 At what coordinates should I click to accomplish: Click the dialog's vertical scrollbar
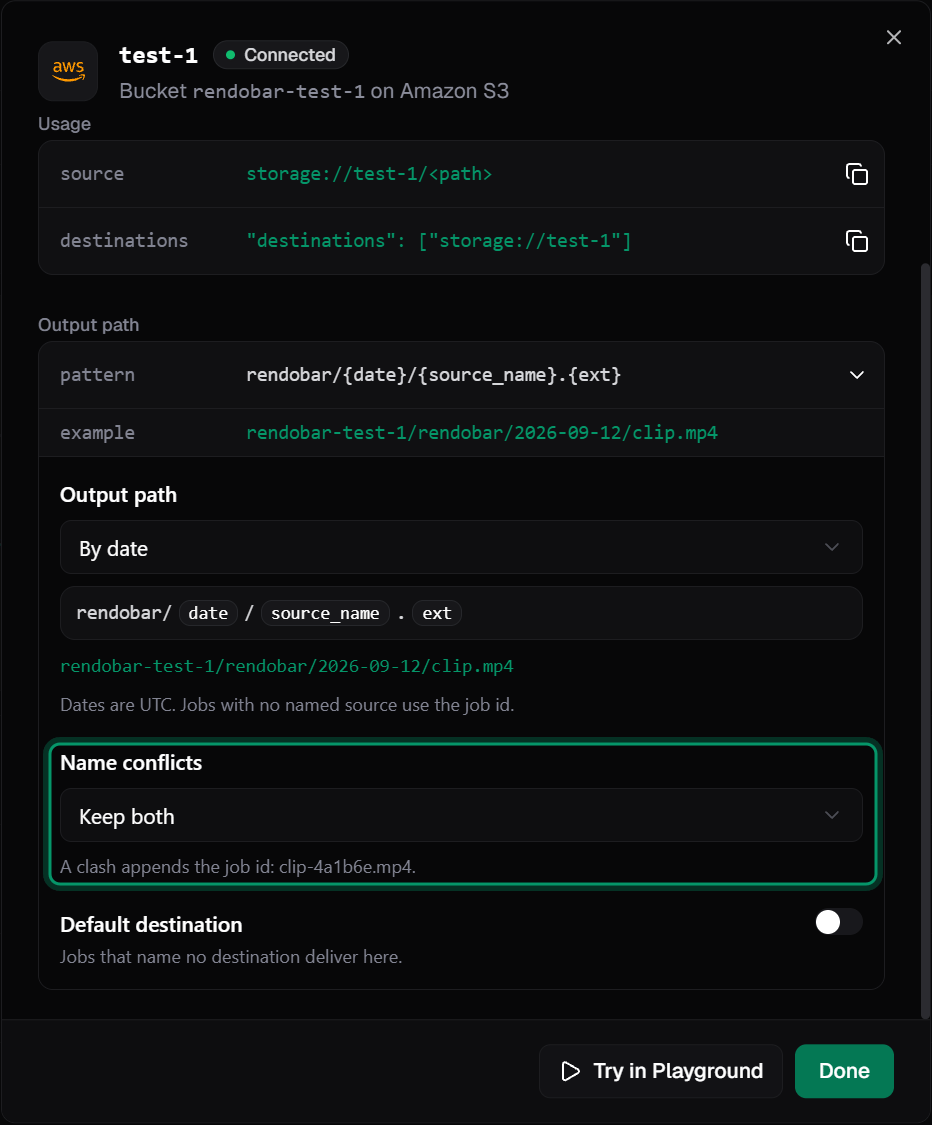926,639
